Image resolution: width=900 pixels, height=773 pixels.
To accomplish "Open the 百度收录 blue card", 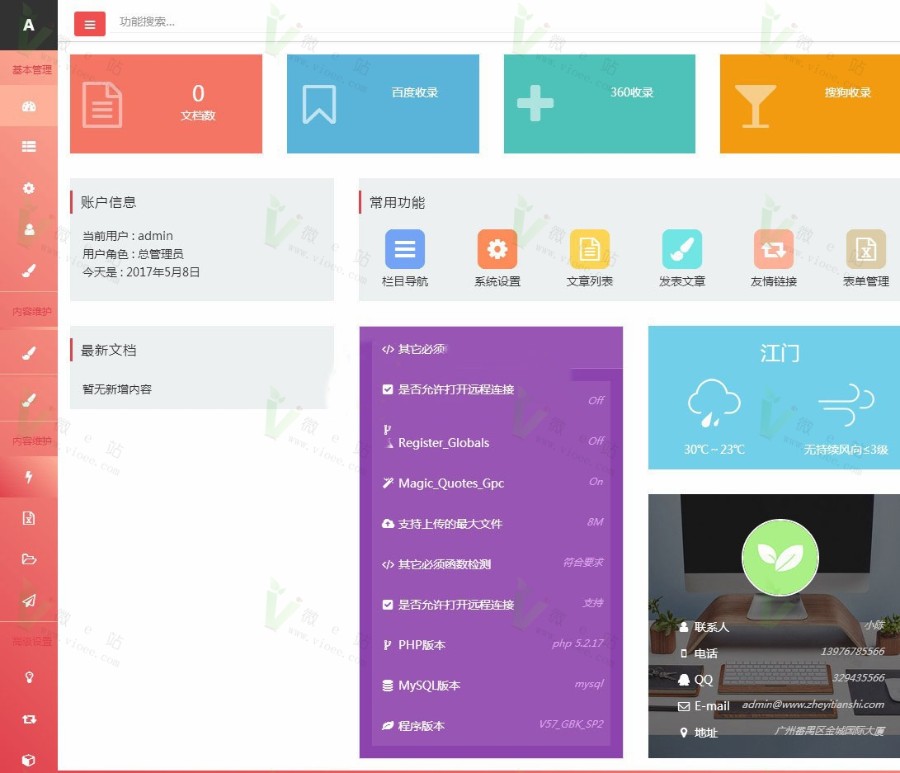I will click(383, 104).
